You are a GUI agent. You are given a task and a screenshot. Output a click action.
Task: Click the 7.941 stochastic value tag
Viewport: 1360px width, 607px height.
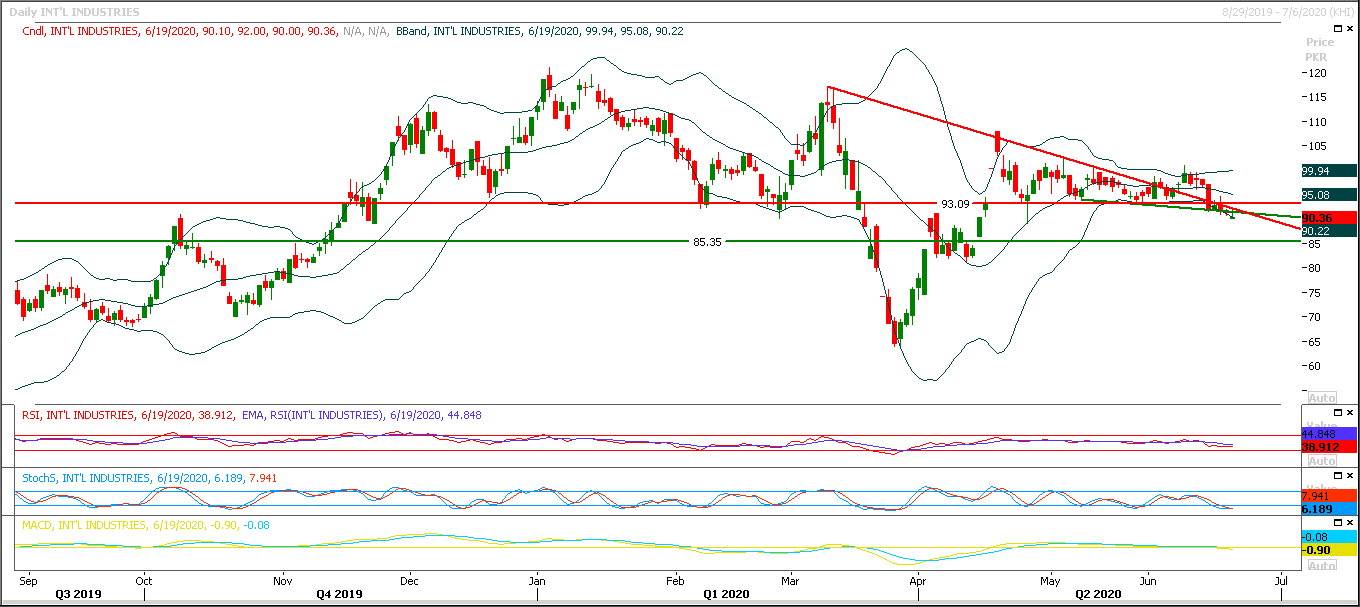pos(1328,496)
